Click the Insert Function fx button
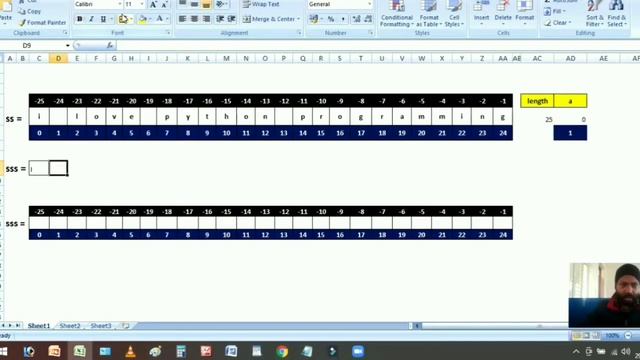Image resolution: width=640 pixels, height=360 pixels. [110, 45]
